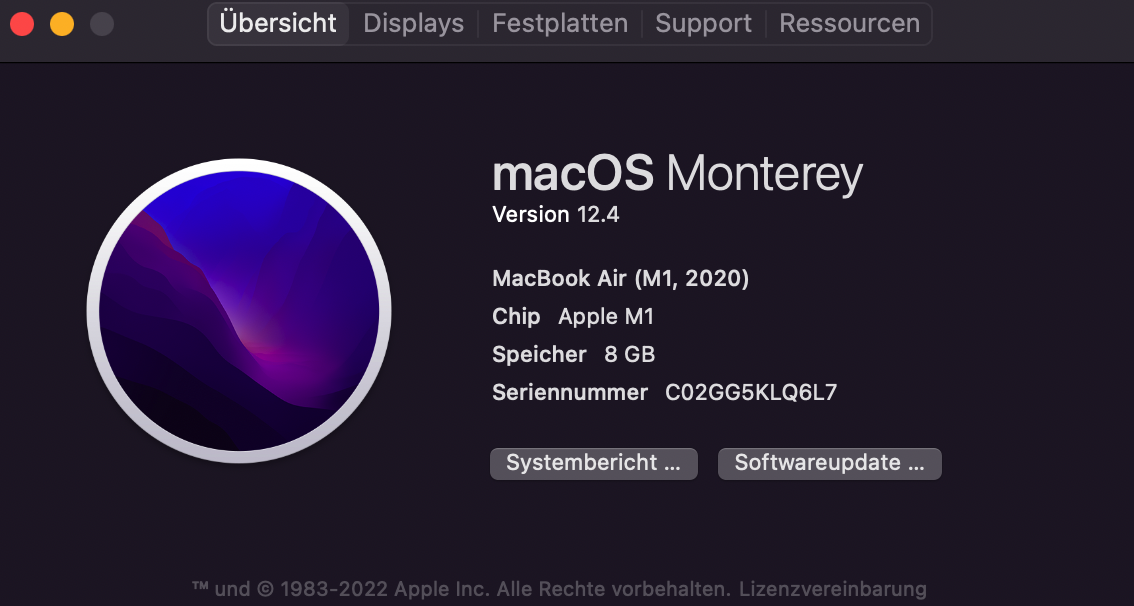Viewport: 1134px width, 606px height.
Task: Click the macOS Monterey logo image
Action: point(239,312)
